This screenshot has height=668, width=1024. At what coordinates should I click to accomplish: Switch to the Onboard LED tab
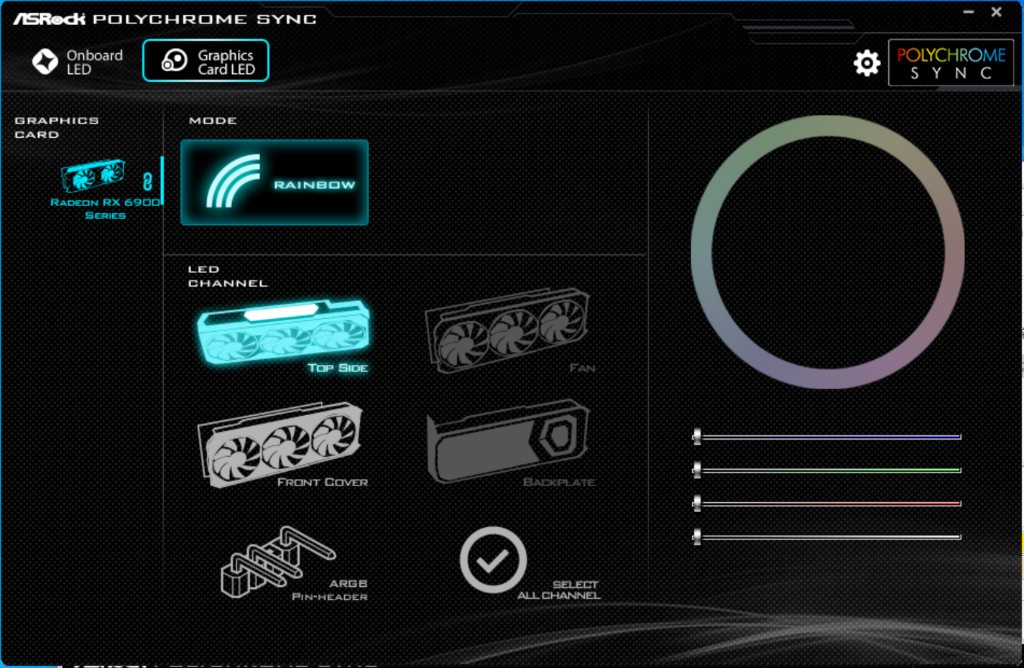tap(77, 61)
